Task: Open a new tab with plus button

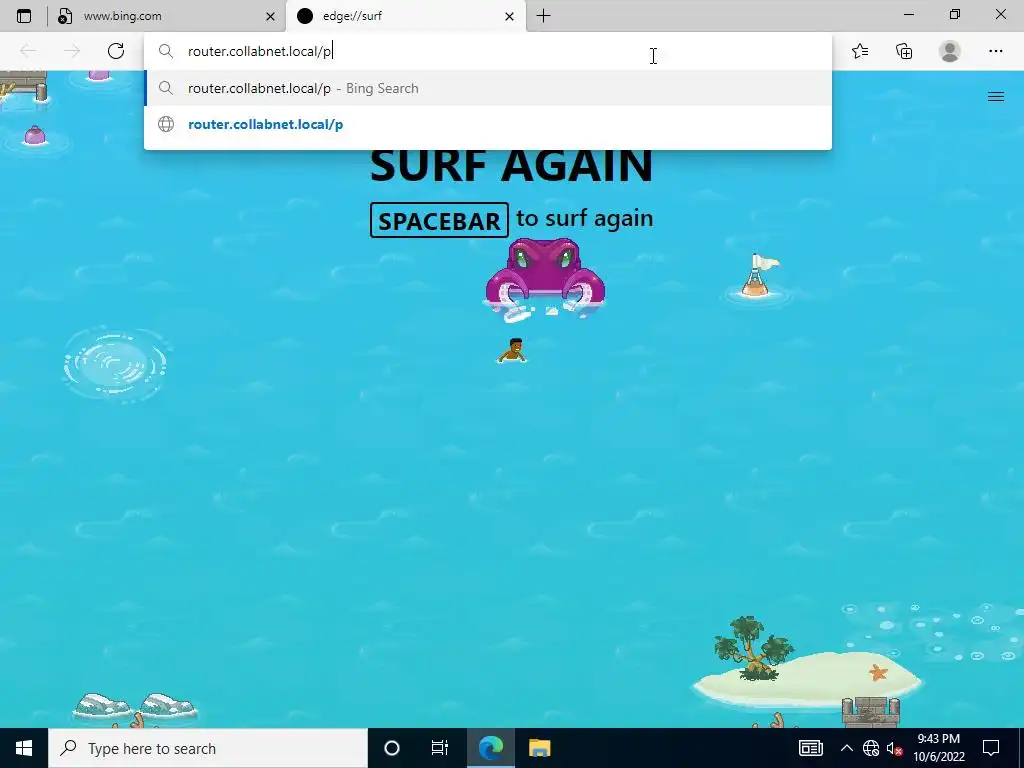Action: click(x=543, y=16)
